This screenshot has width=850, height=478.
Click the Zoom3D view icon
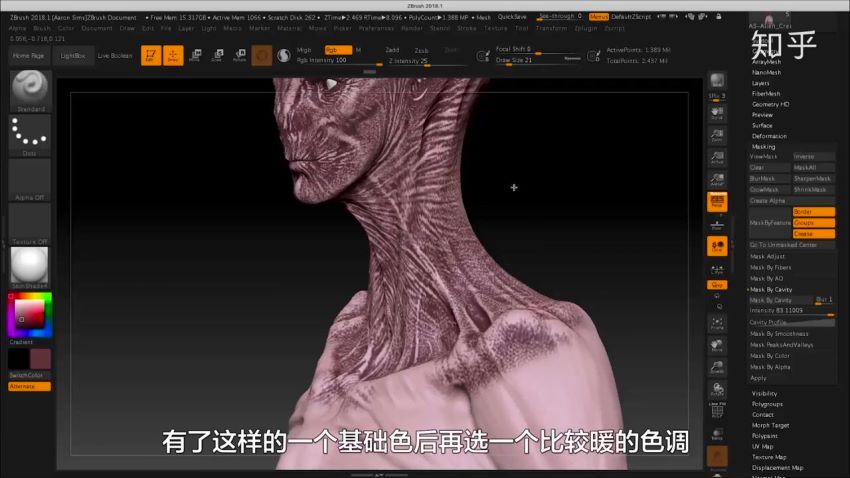[717, 367]
